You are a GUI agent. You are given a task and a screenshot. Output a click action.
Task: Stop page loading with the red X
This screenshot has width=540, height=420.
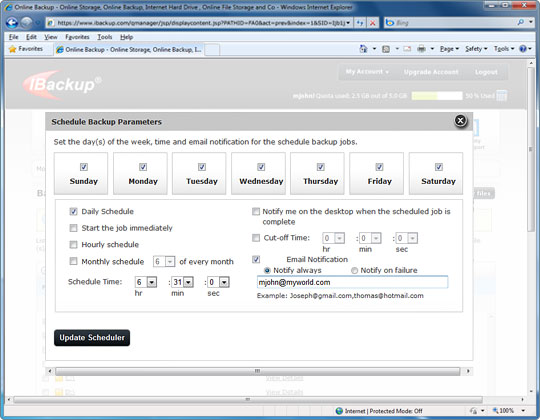pyautogui.click(x=372, y=23)
